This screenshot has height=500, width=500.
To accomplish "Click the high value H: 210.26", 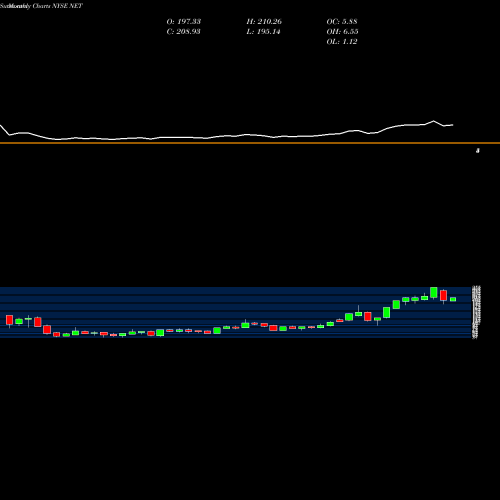I will coord(264,22).
